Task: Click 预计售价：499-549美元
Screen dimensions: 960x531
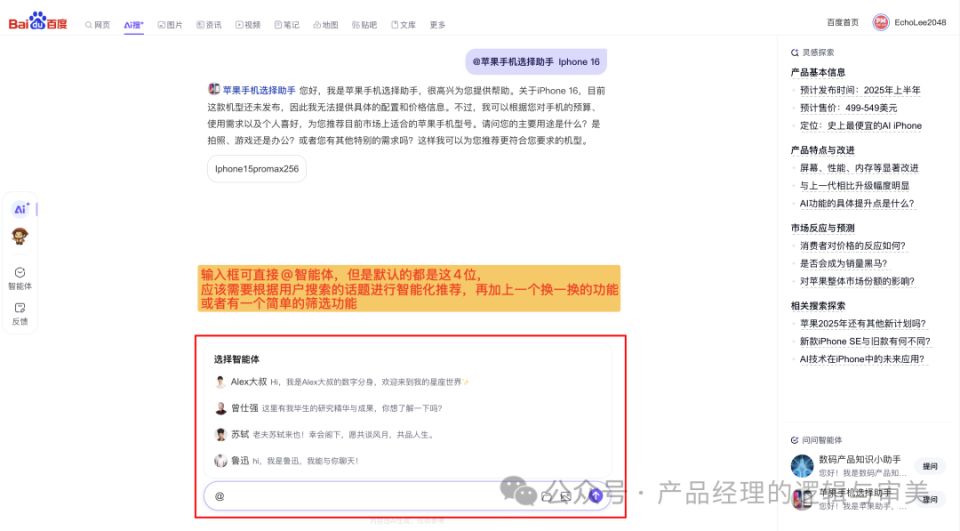Action: pyautogui.click(x=848, y=108)
